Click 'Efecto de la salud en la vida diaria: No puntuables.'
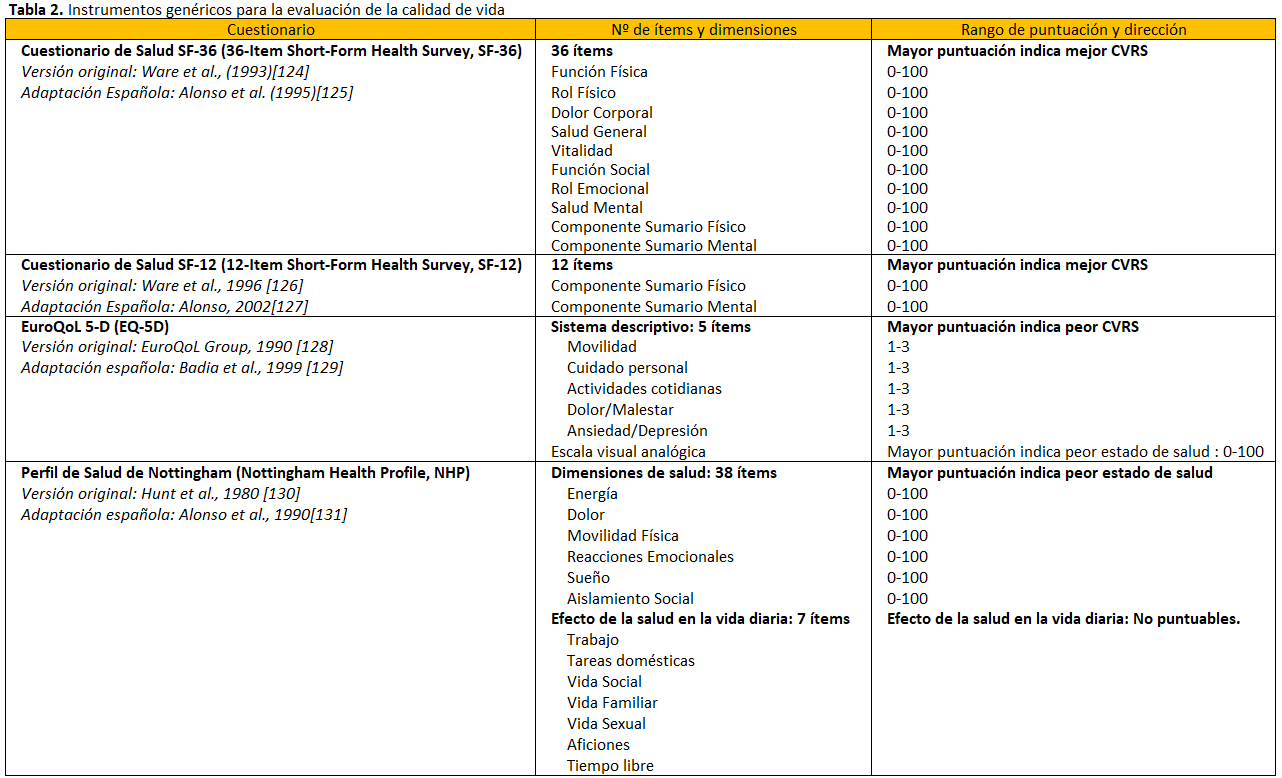This screenshot has height=778, width=1282. 1063,619
